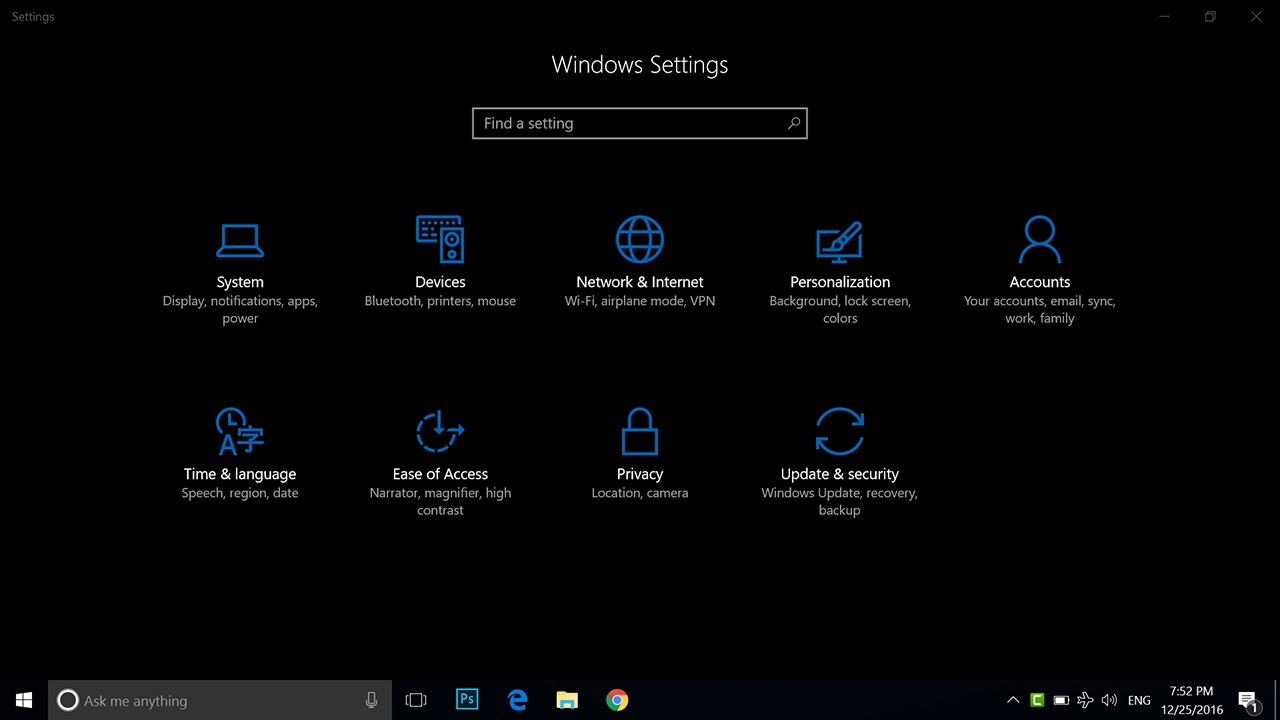Click the magnifier icon in settings search

coord(794,123)
